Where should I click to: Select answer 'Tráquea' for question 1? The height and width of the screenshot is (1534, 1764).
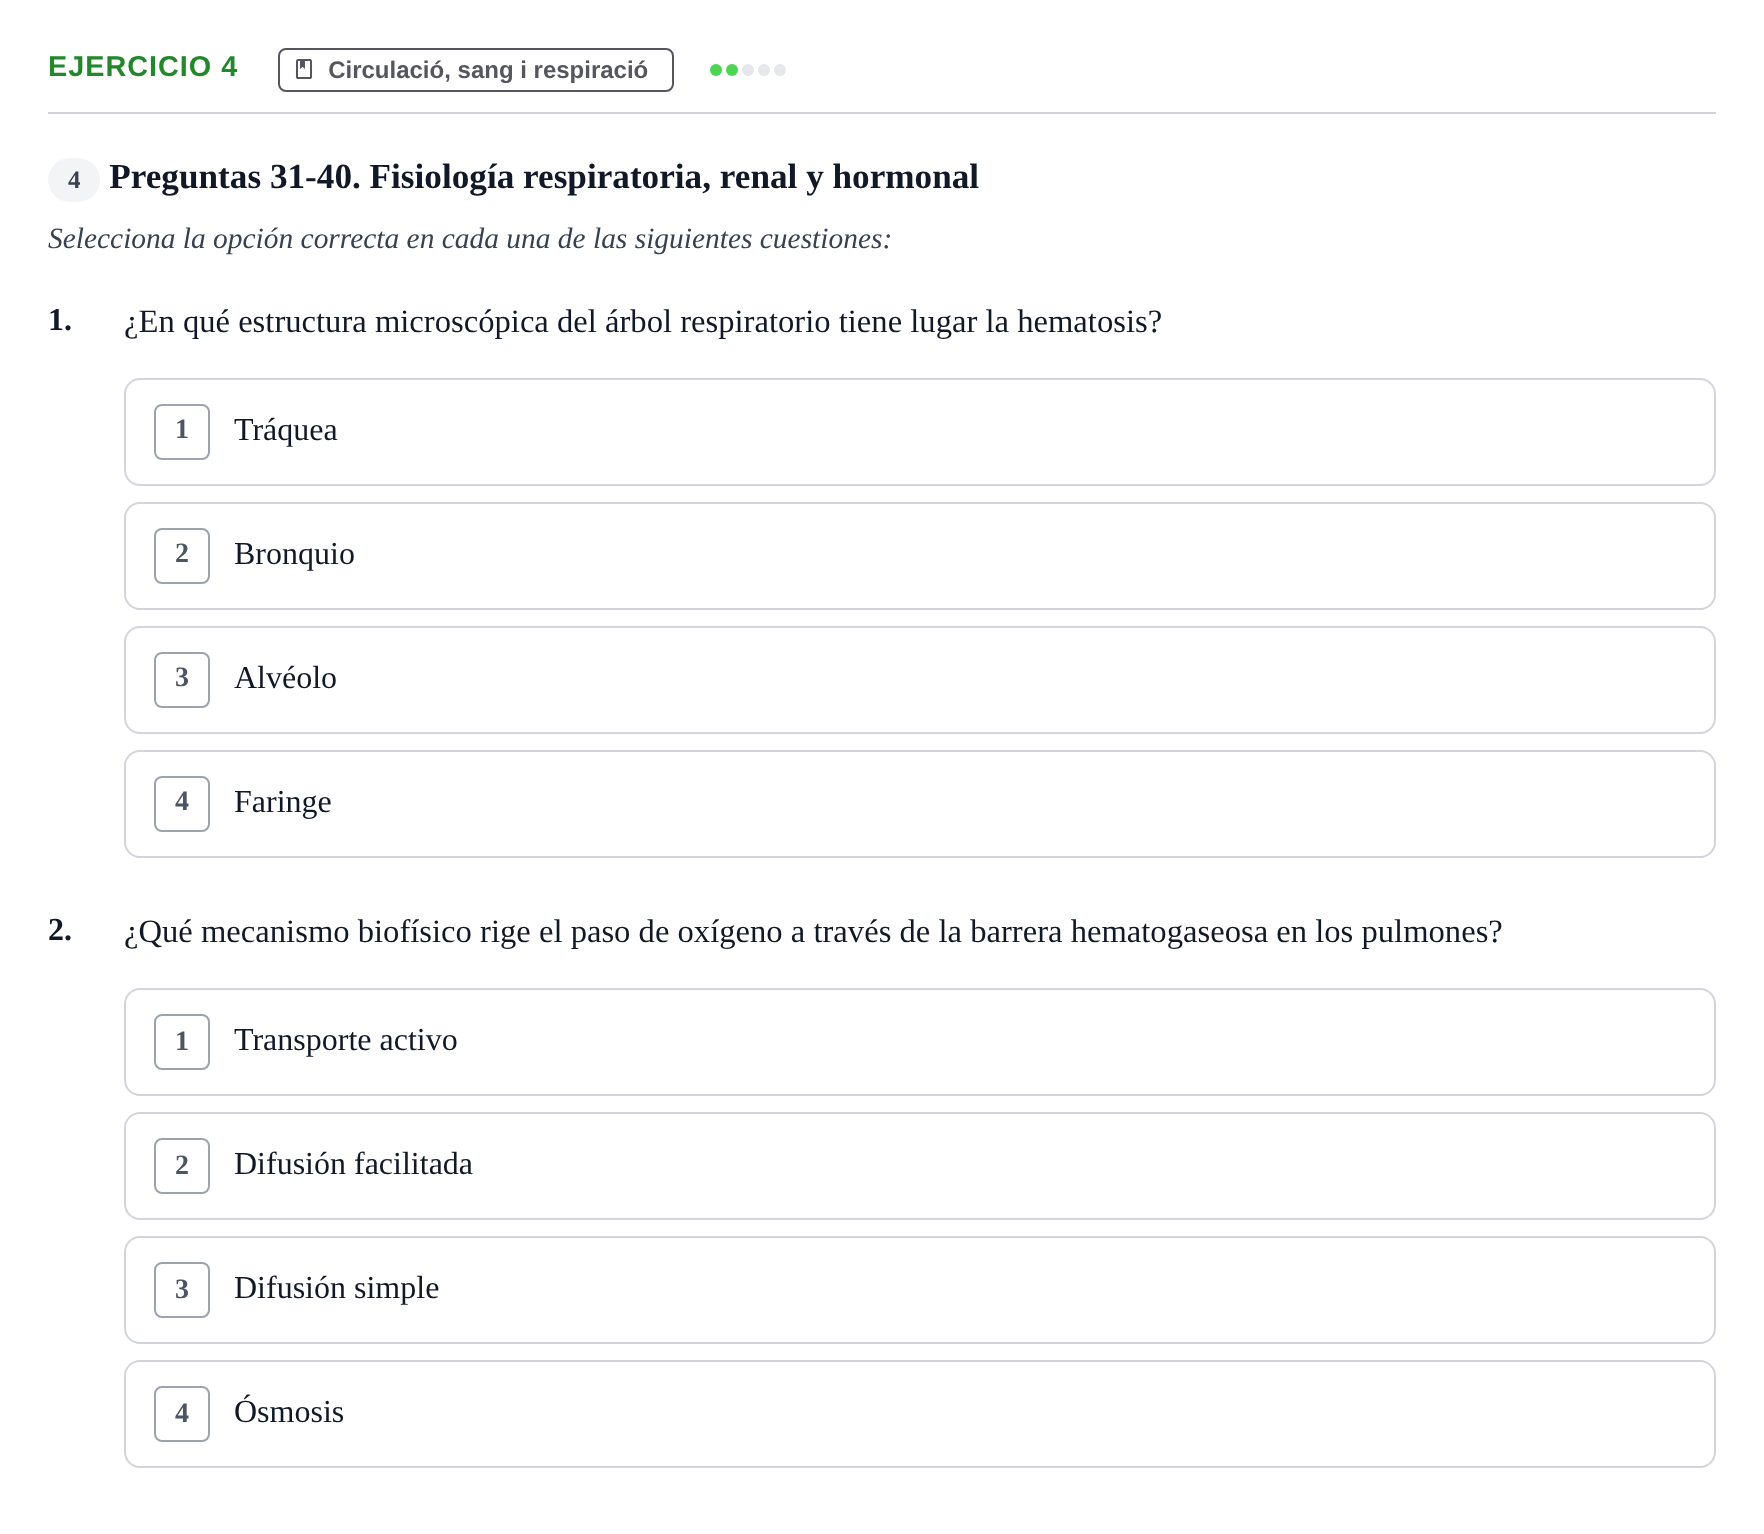pos(920,432)
